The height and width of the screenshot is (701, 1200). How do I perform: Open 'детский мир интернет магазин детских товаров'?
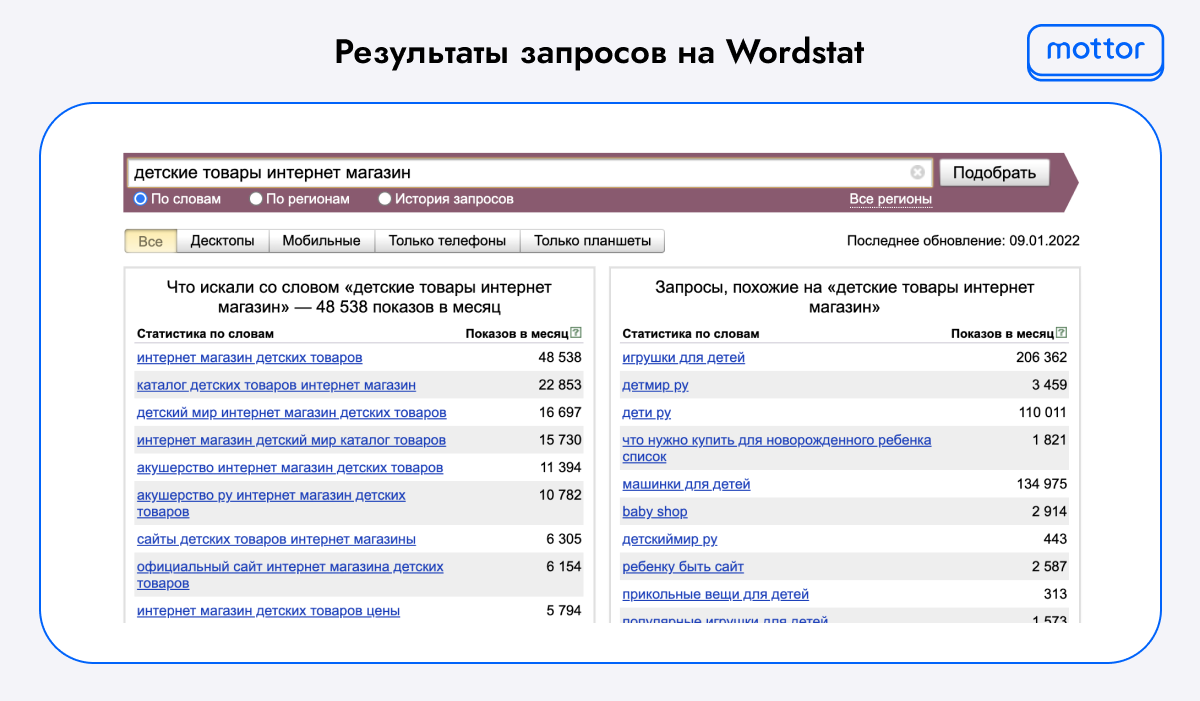click(292, 413)
